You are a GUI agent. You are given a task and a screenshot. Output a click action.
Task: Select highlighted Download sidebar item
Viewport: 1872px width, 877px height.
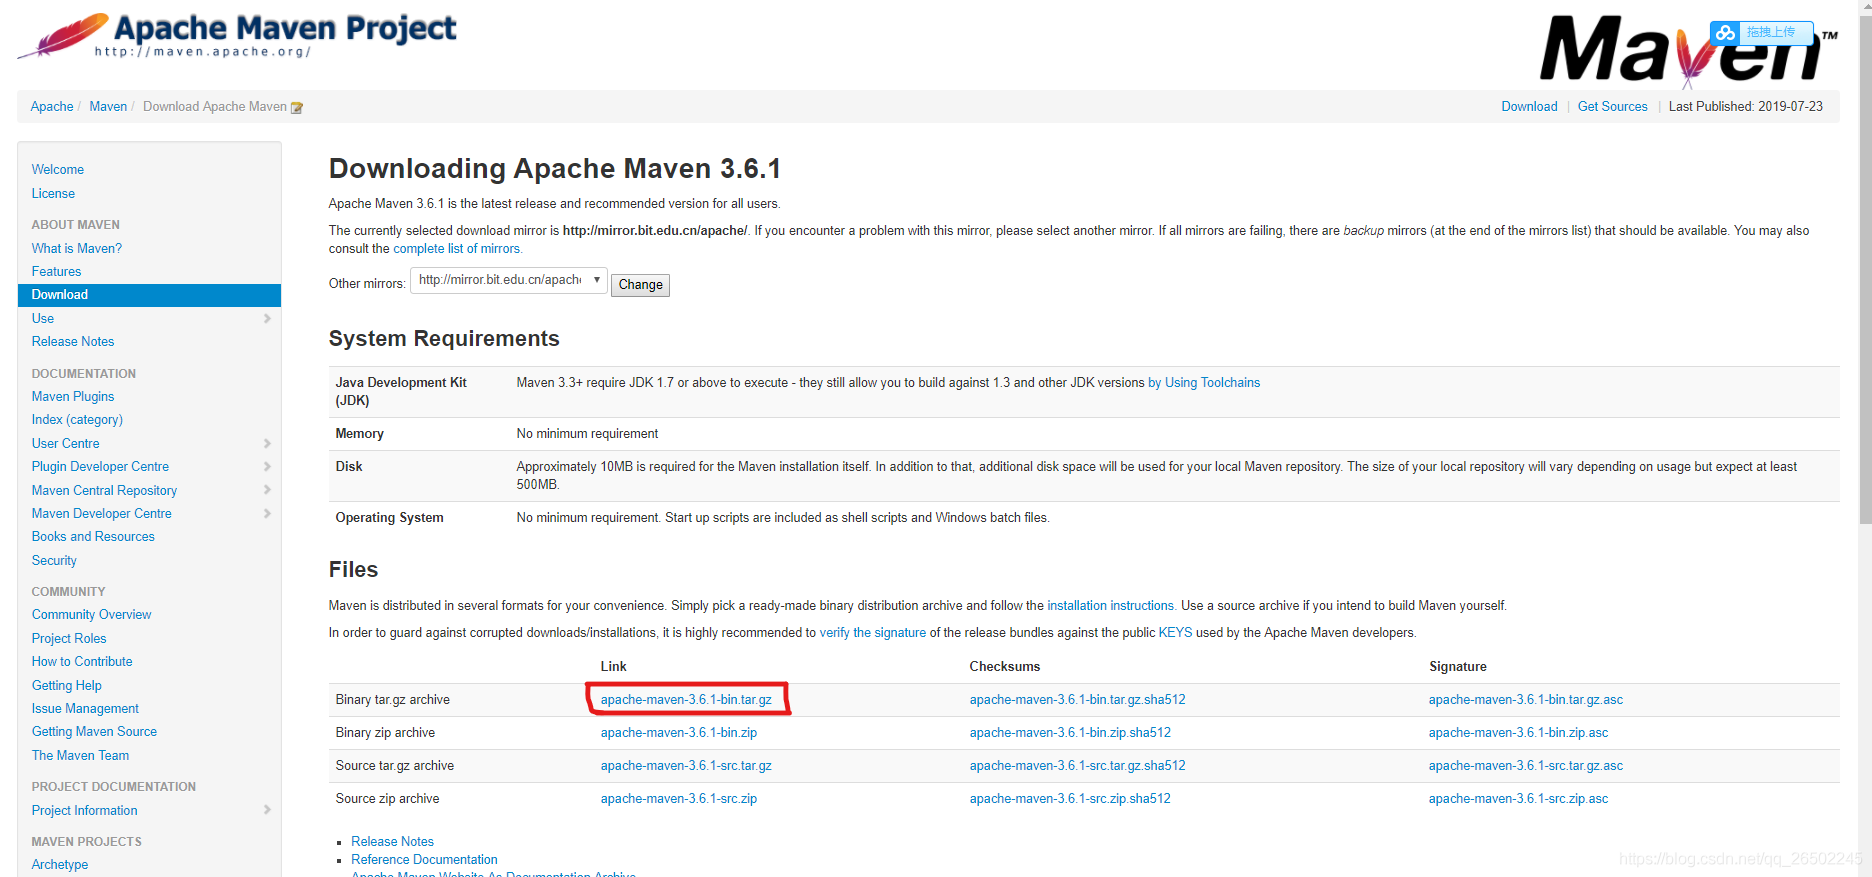(x=149, y=295)
